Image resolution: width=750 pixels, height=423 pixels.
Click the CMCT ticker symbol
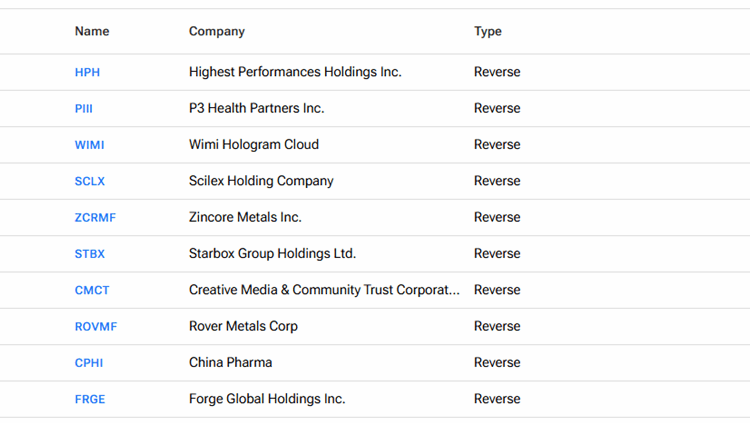(92, 290)
